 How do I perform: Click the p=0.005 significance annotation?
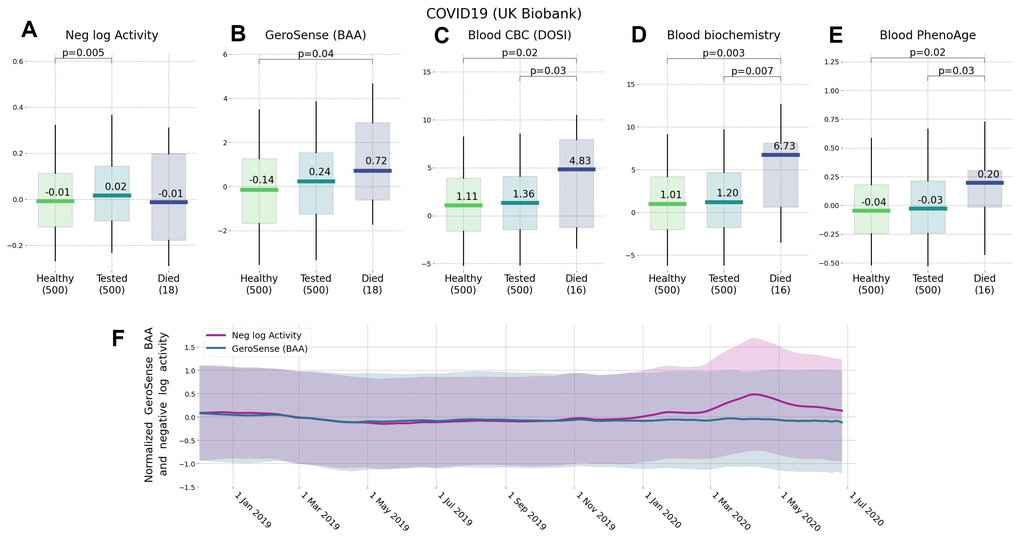click(82, 47)
